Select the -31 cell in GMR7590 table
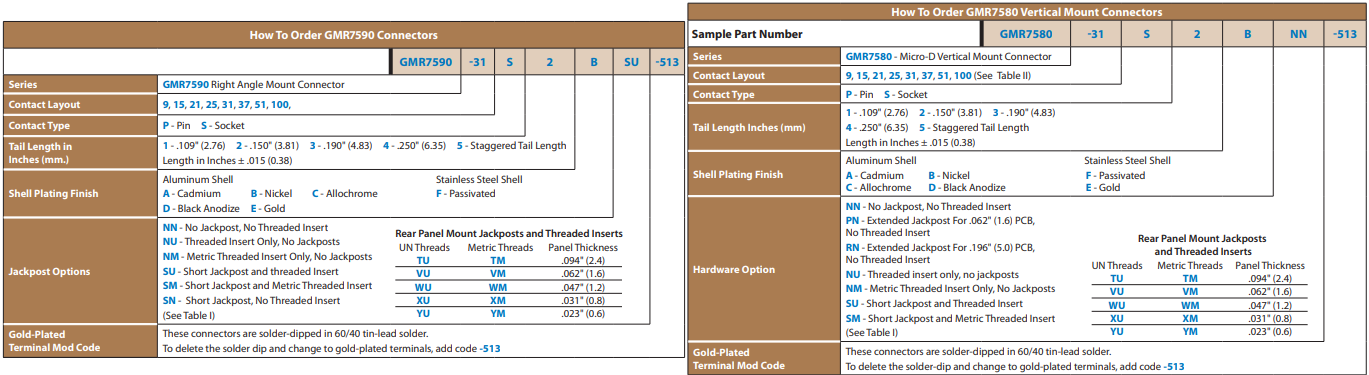 pos(478,61)
